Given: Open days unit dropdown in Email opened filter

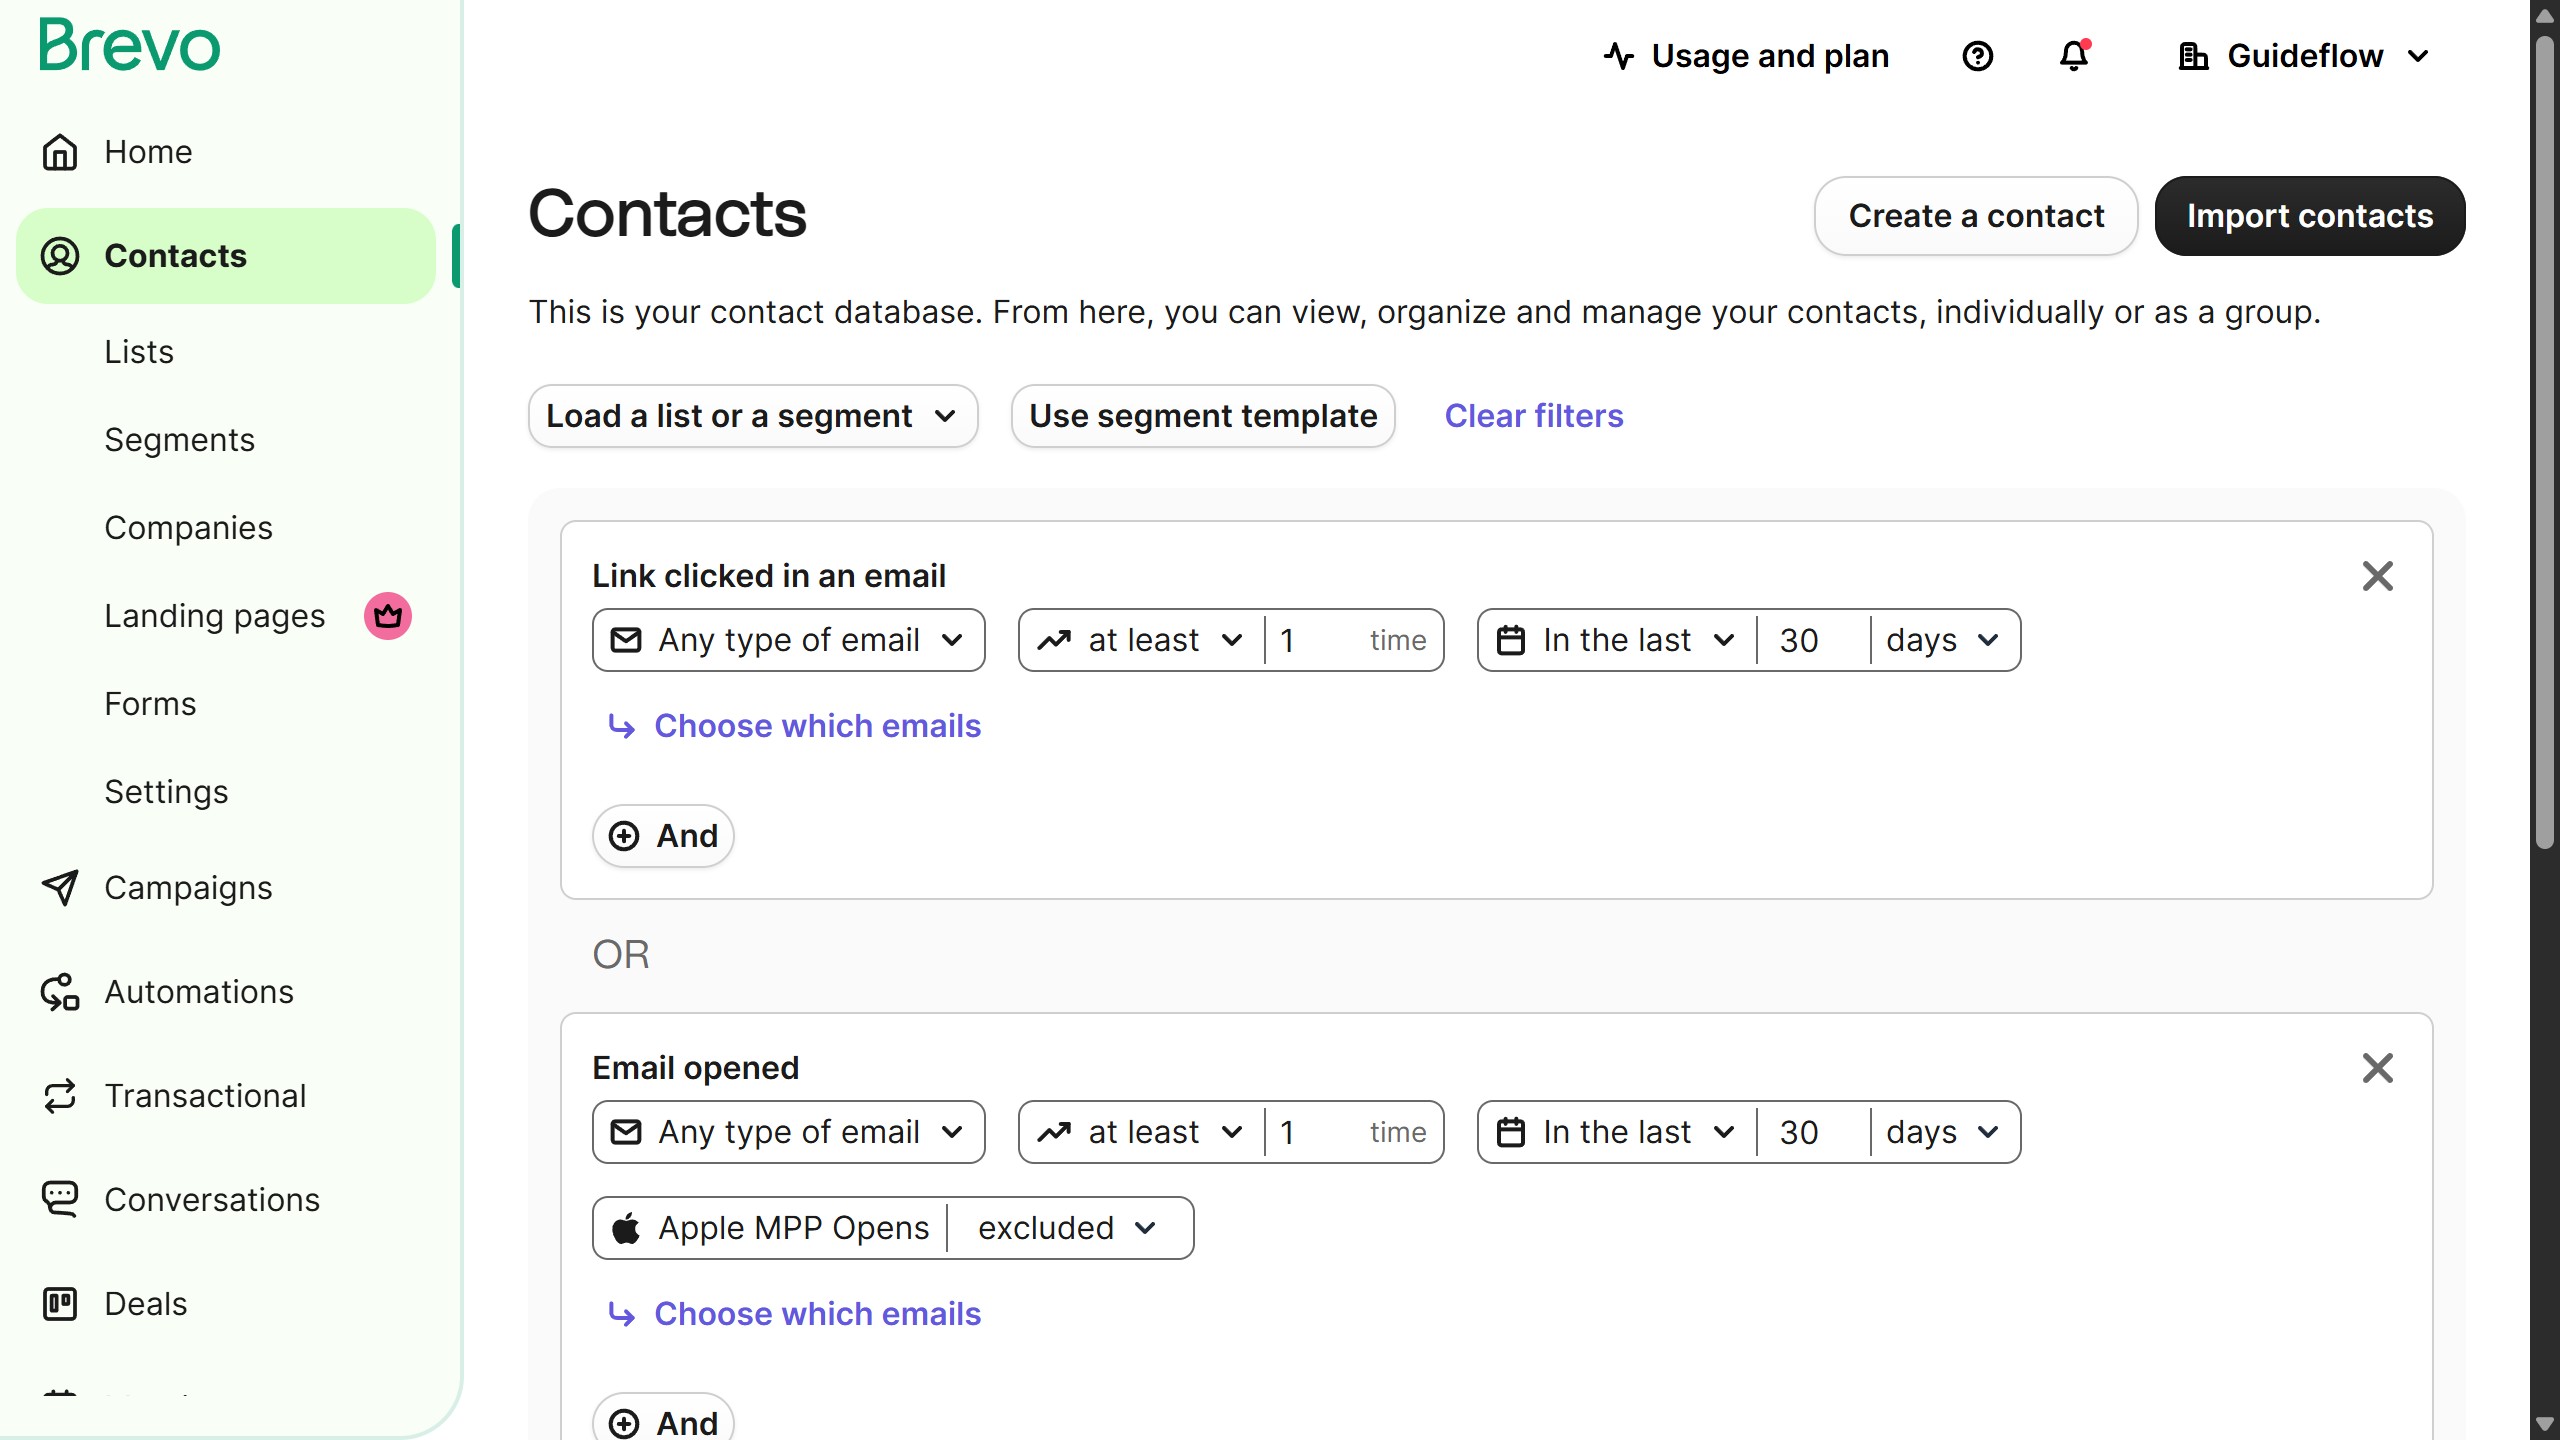Looking at the screenshot, I should (1942, 1132).
